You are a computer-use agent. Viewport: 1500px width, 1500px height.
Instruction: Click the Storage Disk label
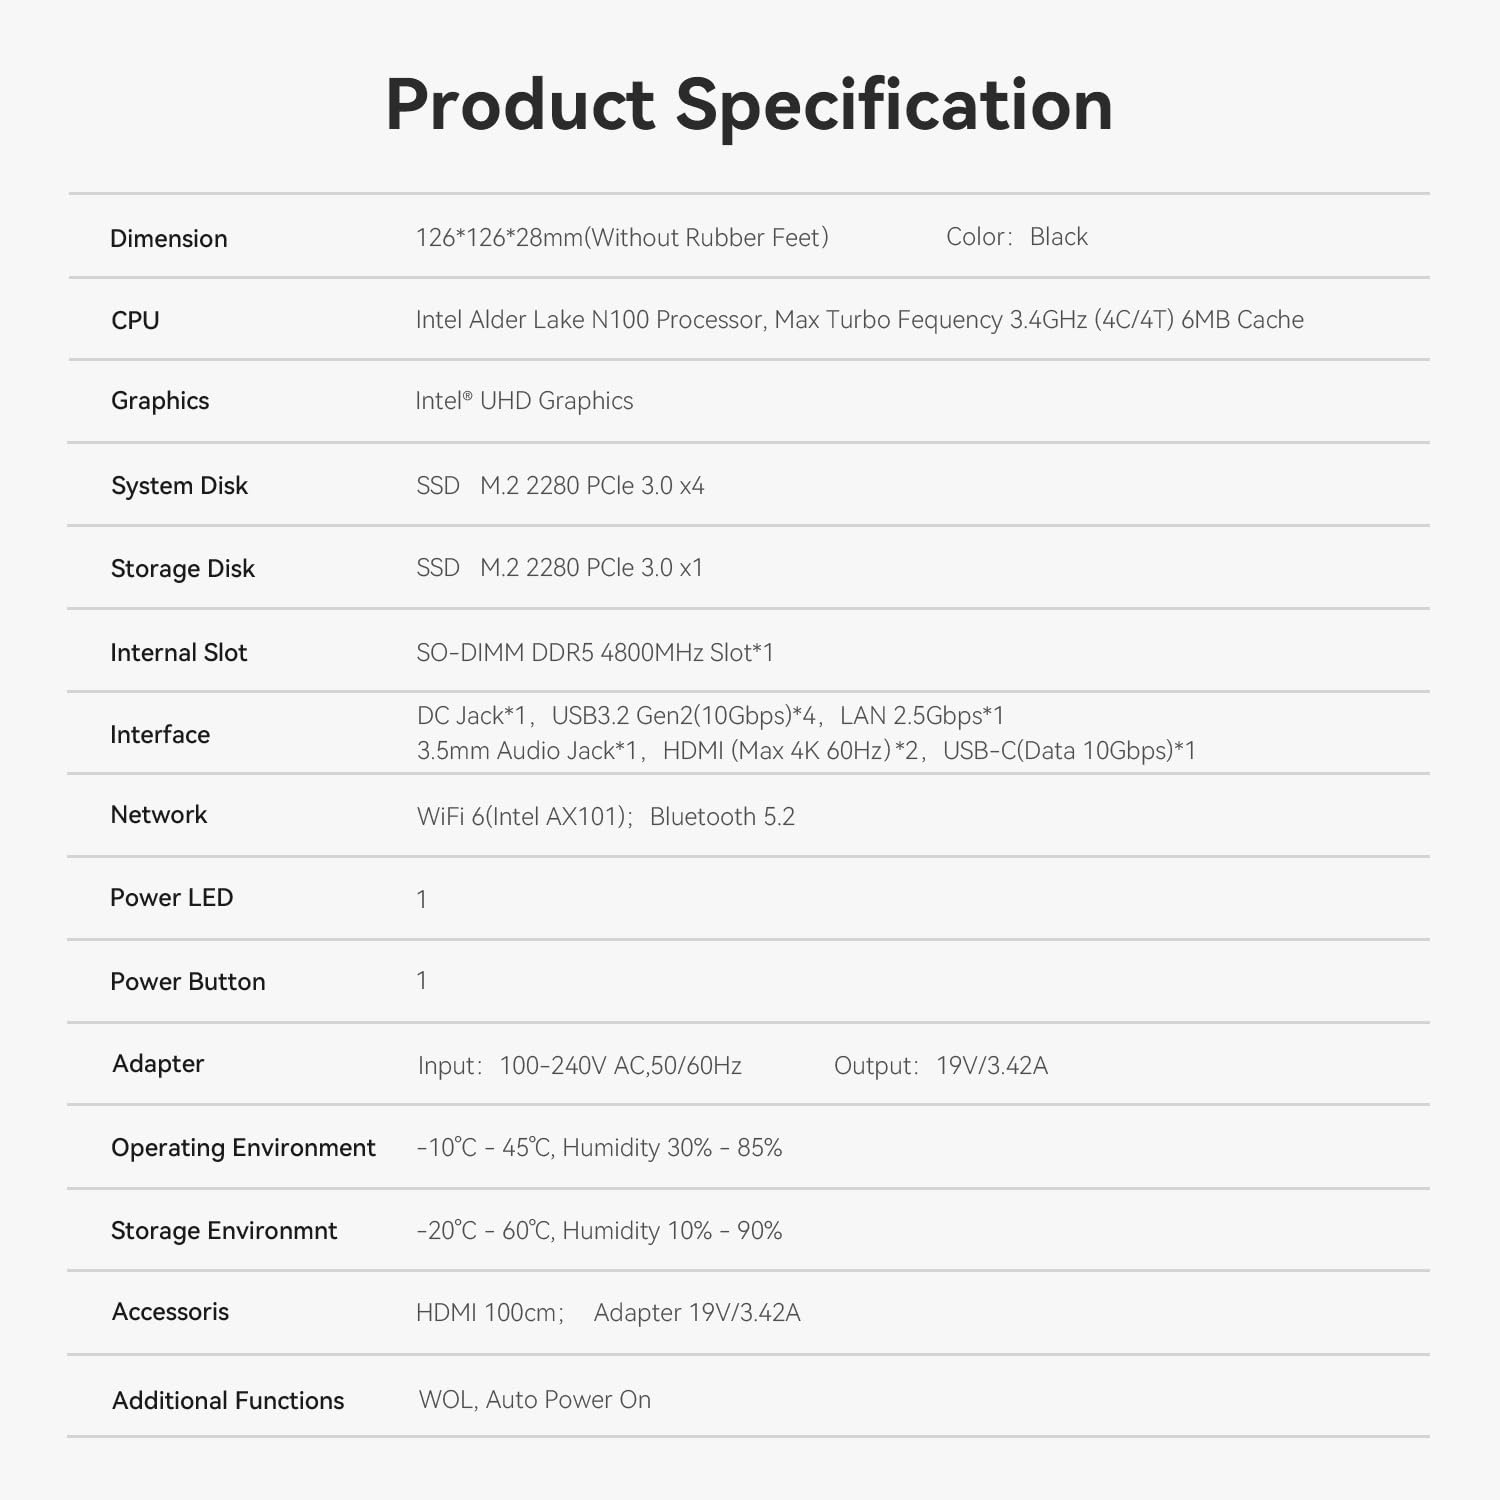point(183,569)
